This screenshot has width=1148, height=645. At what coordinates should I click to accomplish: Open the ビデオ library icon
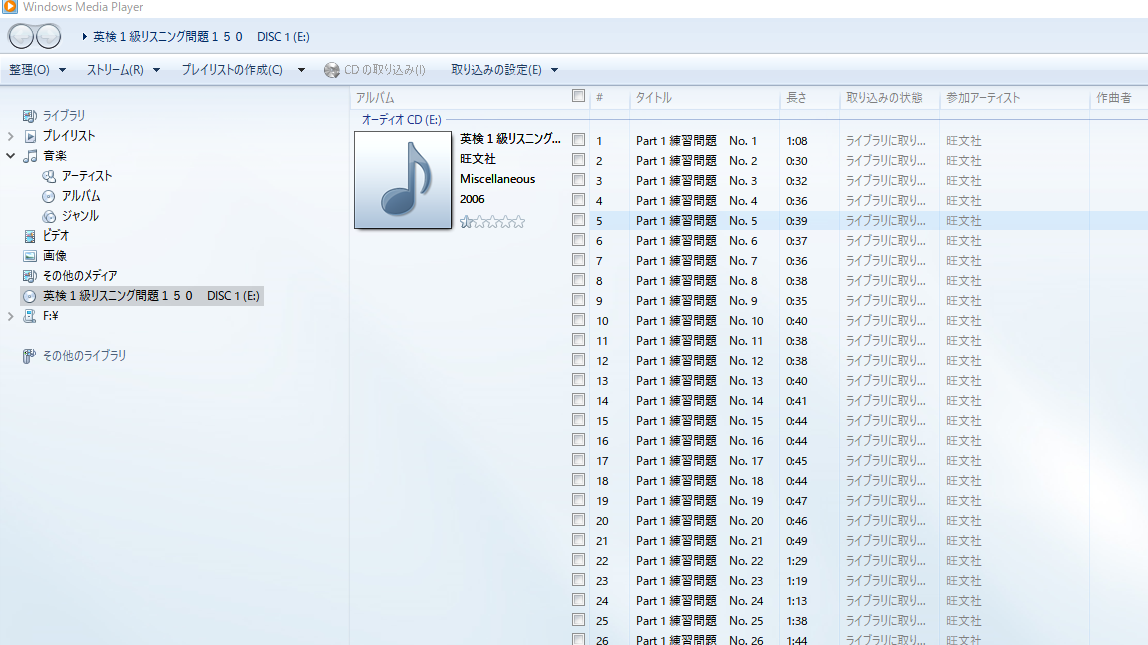[30, 236]
